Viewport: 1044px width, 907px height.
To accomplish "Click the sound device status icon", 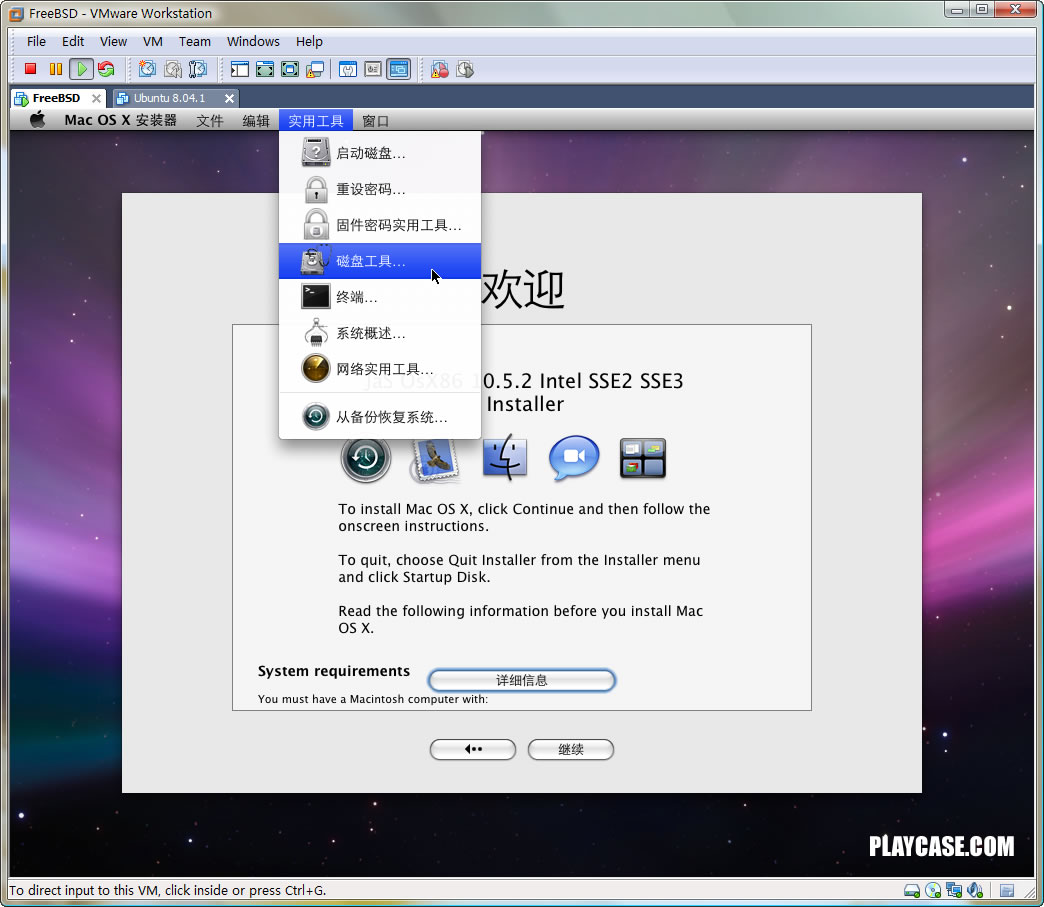I will [975, 890].
